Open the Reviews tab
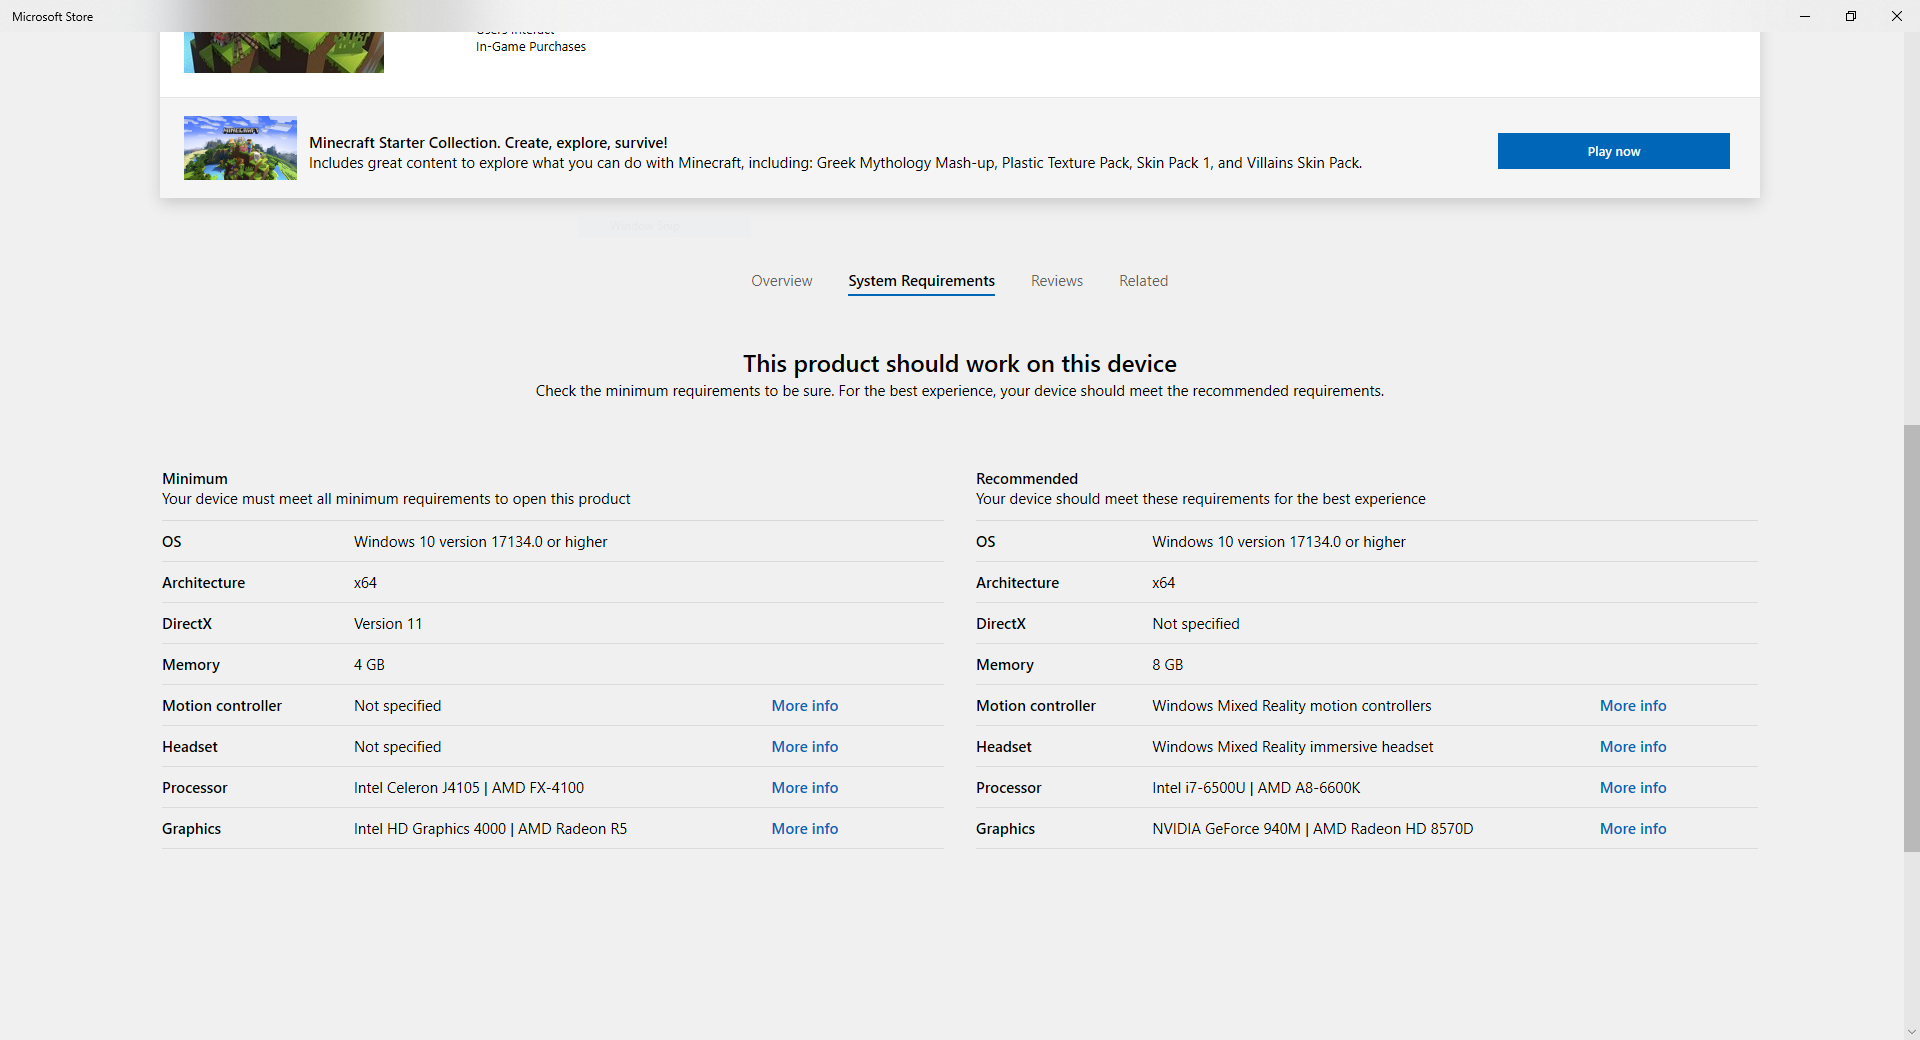 [1056, 281]
